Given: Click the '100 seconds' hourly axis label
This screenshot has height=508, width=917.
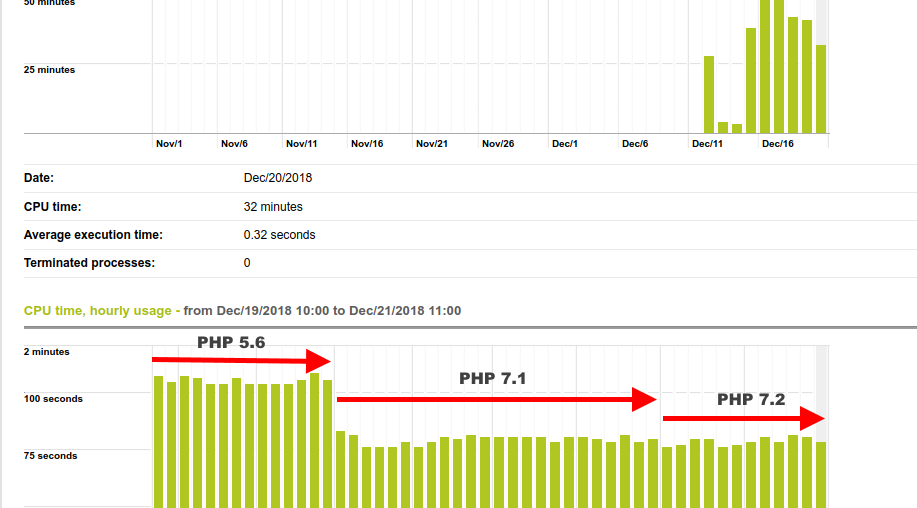Looking at the screenshot, I should pyautogui.click(x=53, y=399).
